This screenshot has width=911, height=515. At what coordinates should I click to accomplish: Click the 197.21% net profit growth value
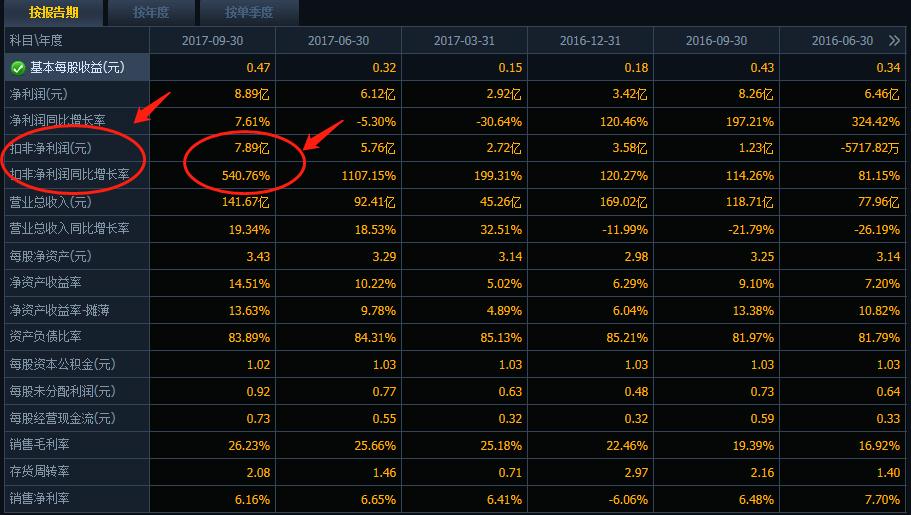[x=749, y=121]
